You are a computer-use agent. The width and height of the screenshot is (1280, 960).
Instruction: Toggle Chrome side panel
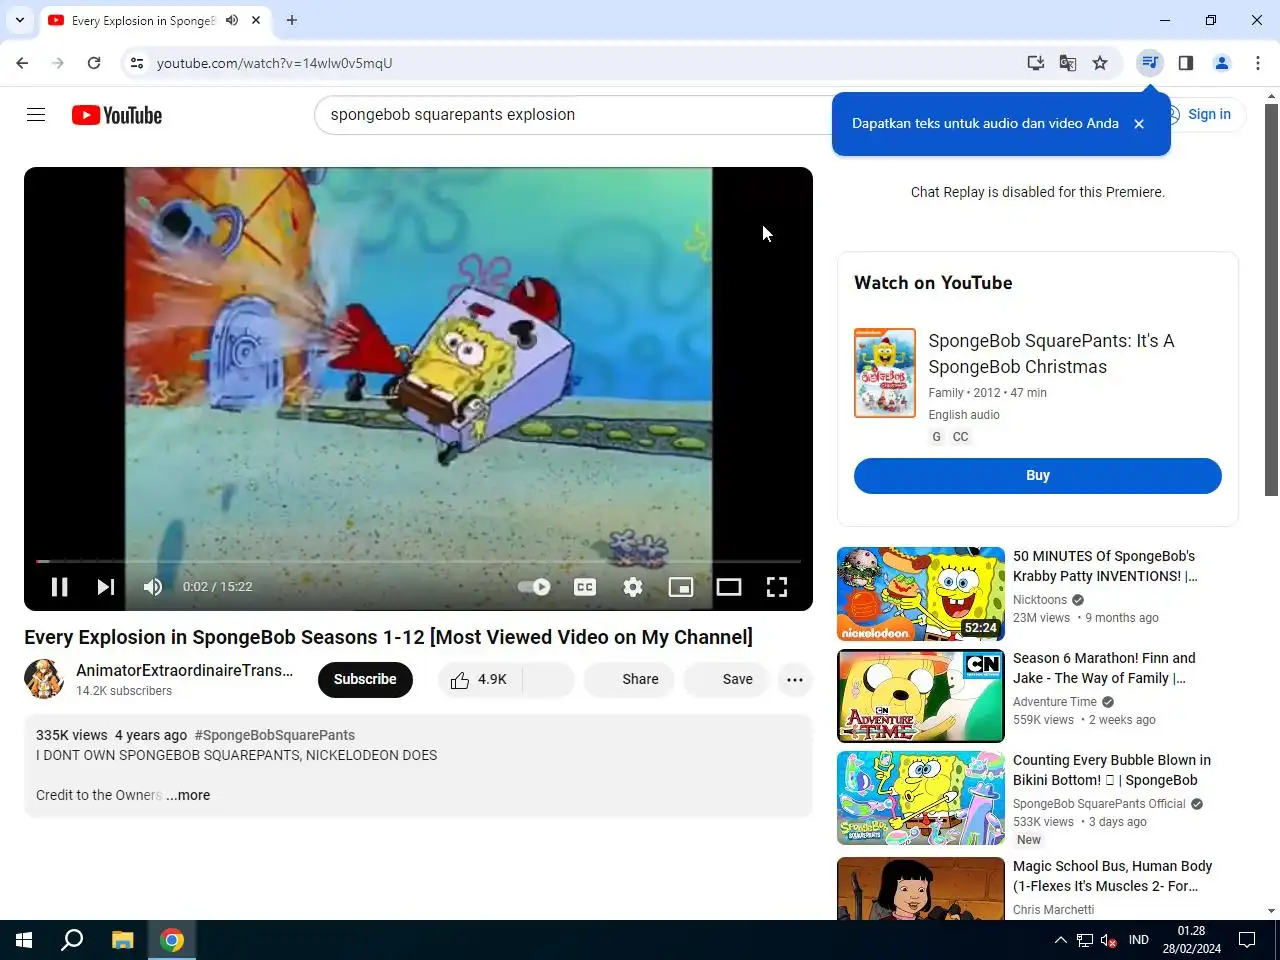(x=1186, y=63)
